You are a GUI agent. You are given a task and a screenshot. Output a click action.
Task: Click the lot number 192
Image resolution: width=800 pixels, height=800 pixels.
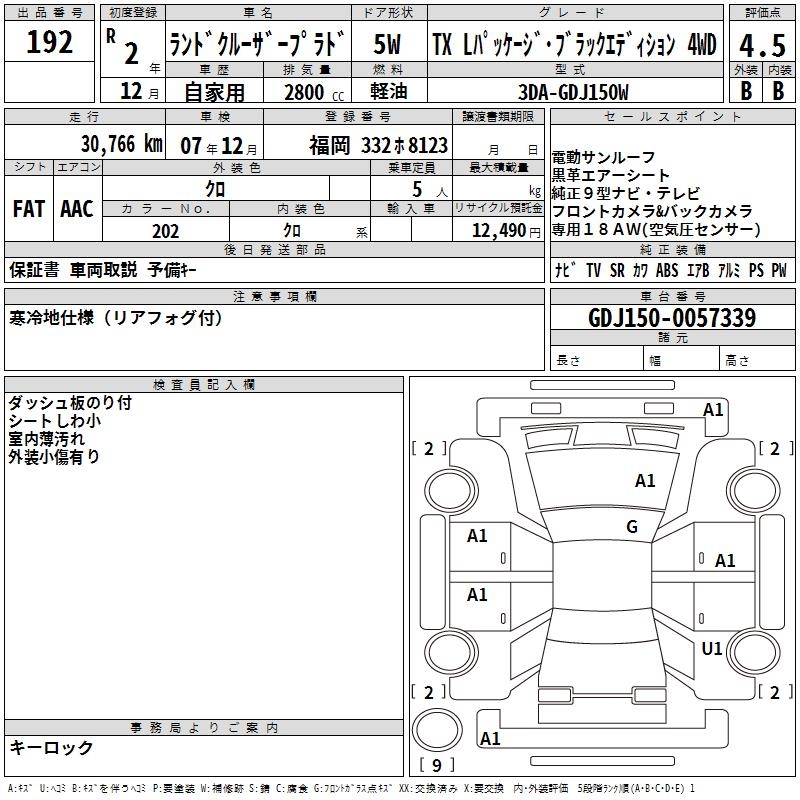(x=49, y=42)
